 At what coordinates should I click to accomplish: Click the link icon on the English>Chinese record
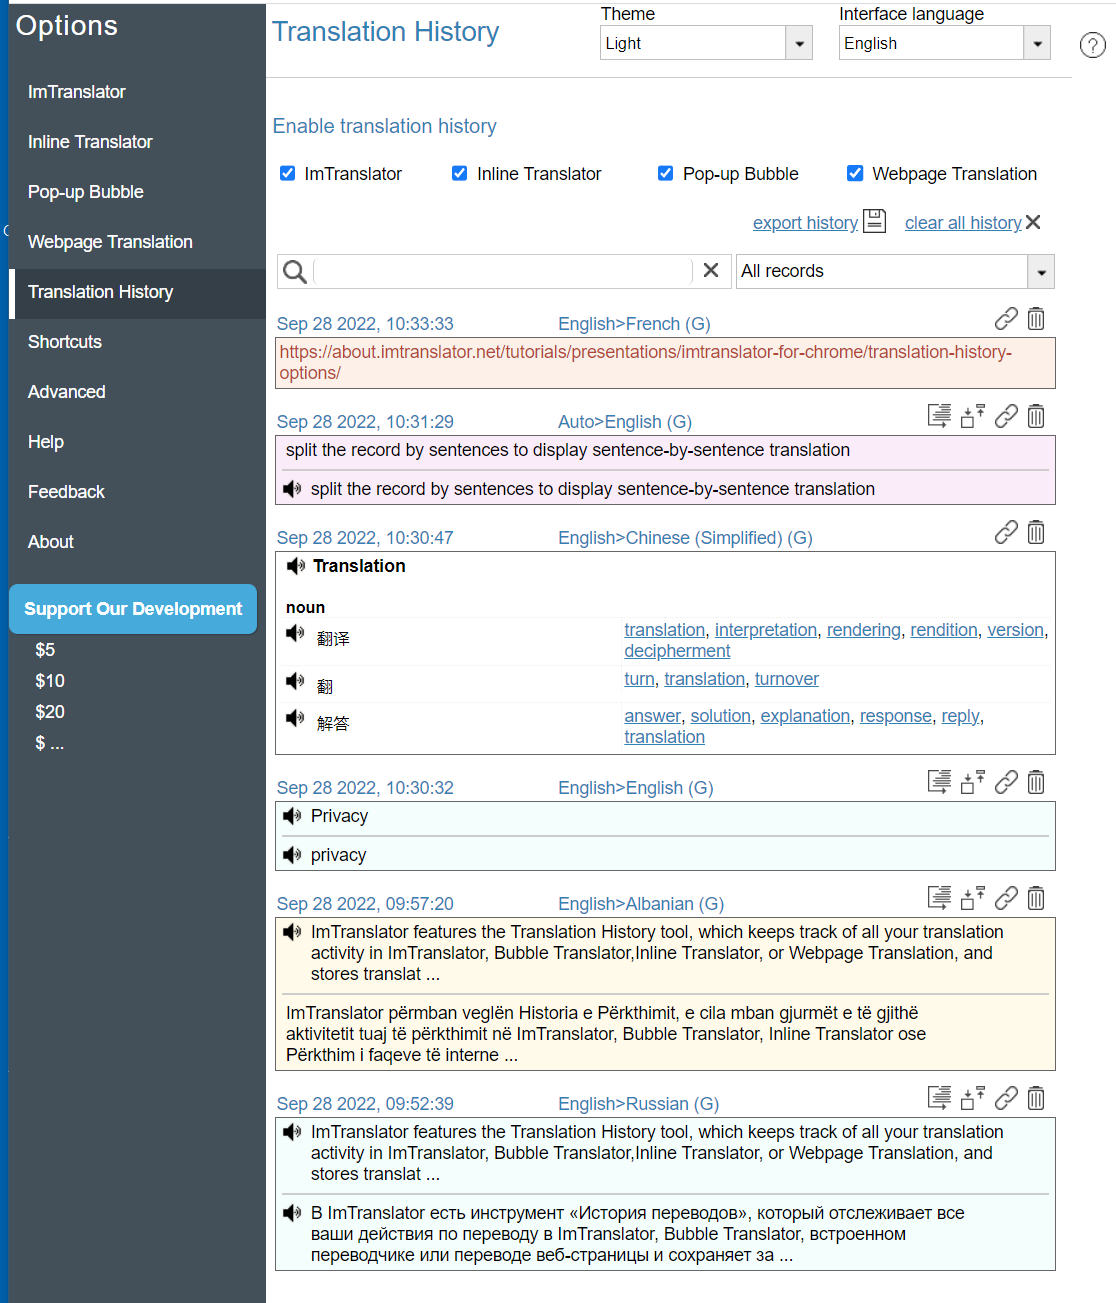pos(1006,532)
